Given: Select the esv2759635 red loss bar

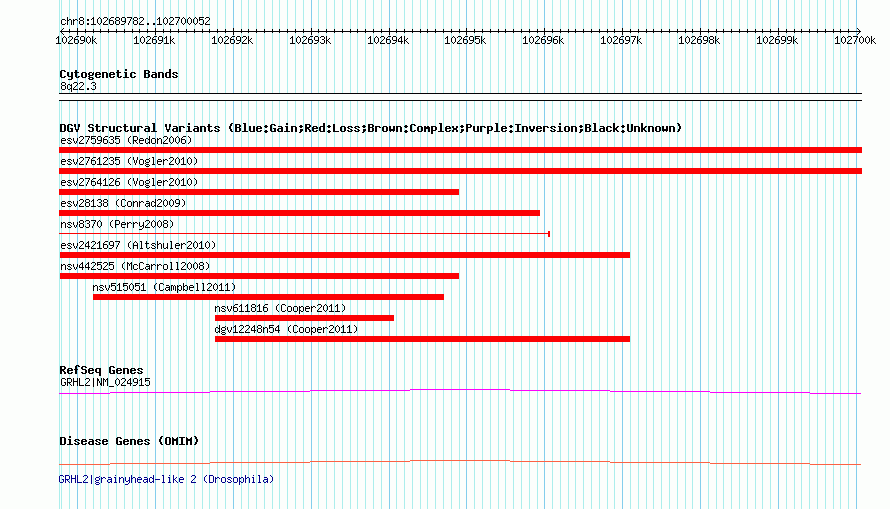Looking at the screenshot, I should tap(460, 150).
